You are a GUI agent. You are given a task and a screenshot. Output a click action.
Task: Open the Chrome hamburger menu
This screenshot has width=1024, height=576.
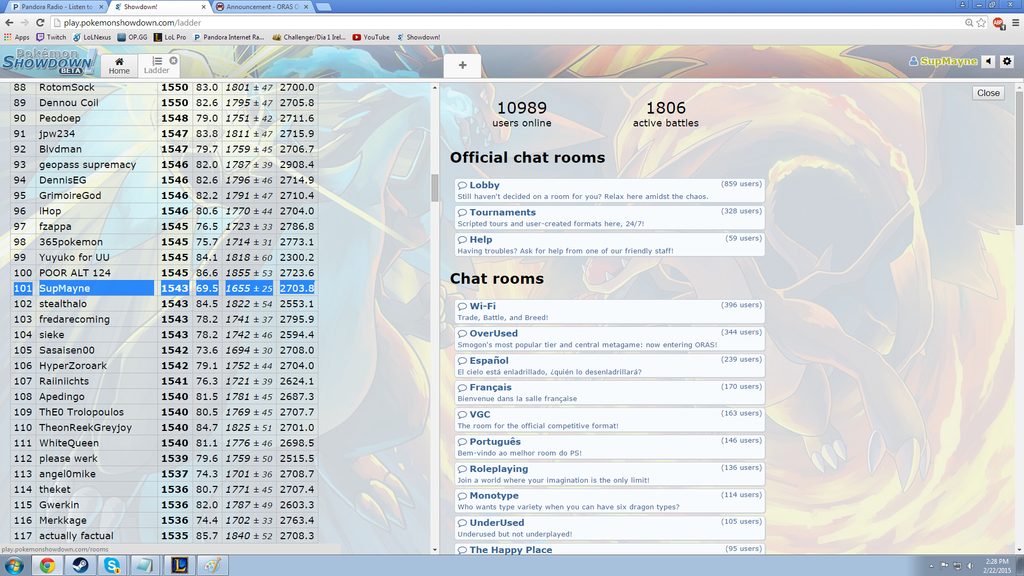pos(1013,22)
